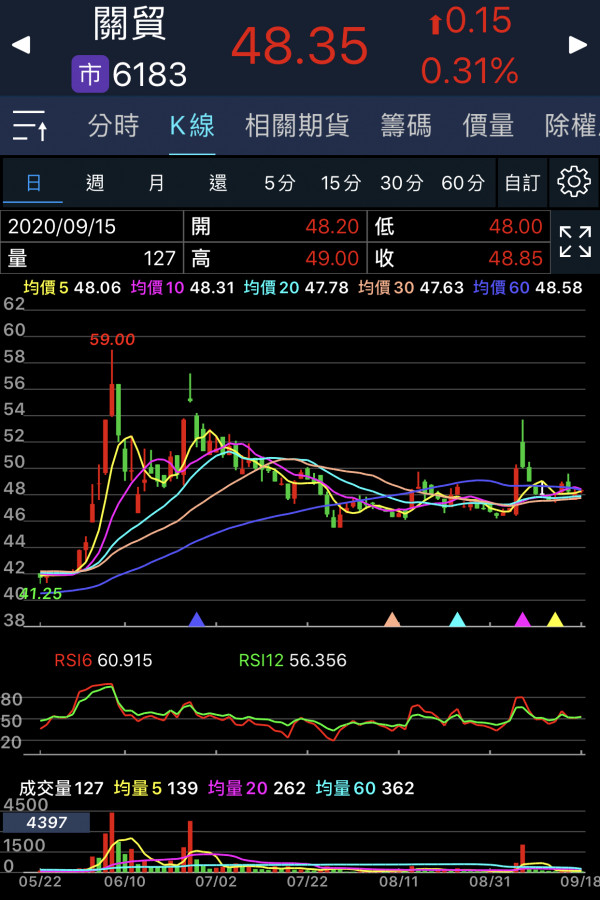Tap the cyan triangle marker on chart
600x900 pixels.
[457, 620]
